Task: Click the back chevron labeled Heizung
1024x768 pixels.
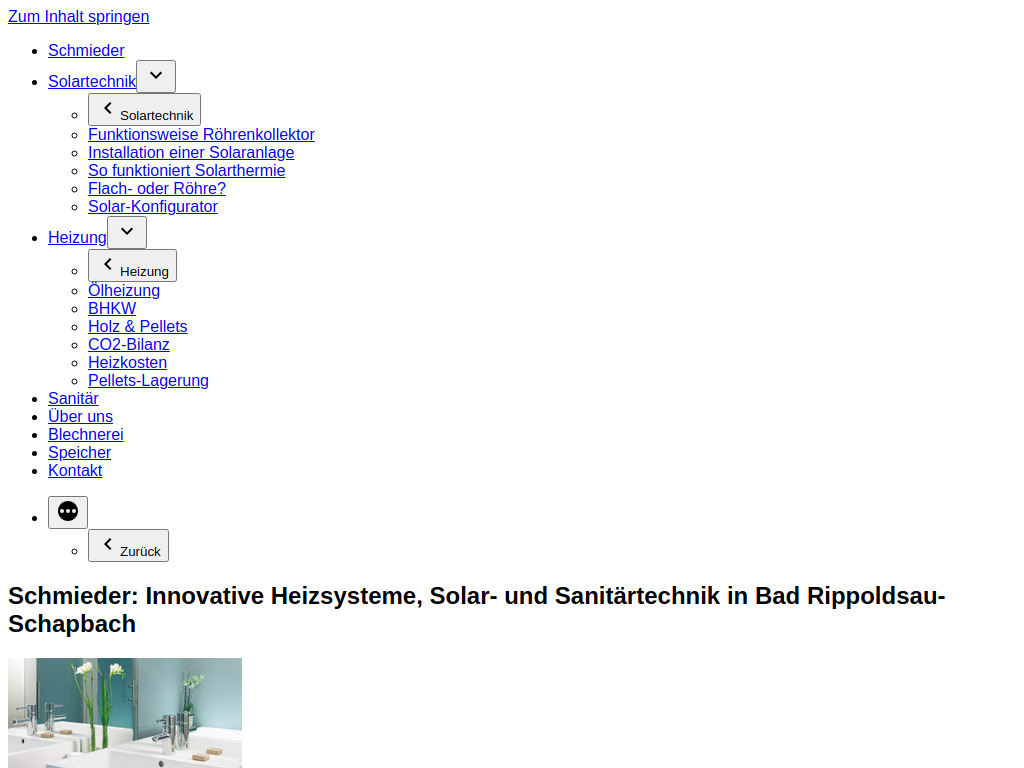Action: (132, 265)
